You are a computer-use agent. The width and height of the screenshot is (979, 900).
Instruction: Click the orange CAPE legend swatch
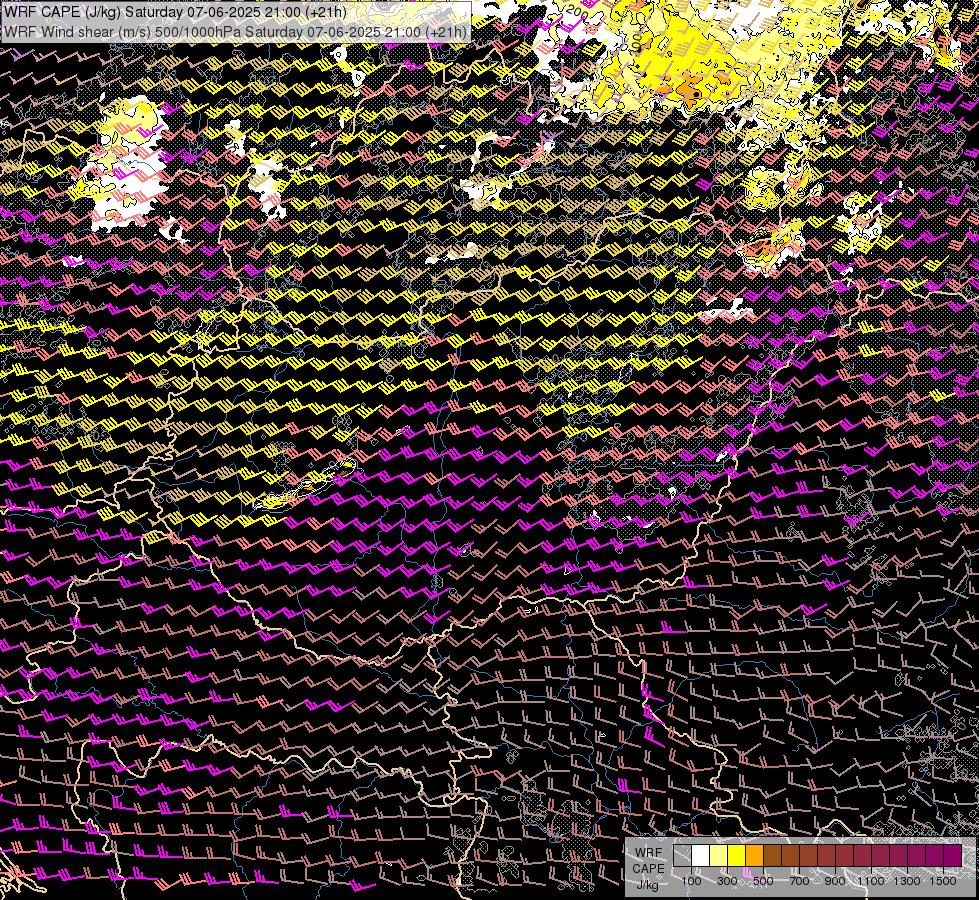[x=755, y=856]
